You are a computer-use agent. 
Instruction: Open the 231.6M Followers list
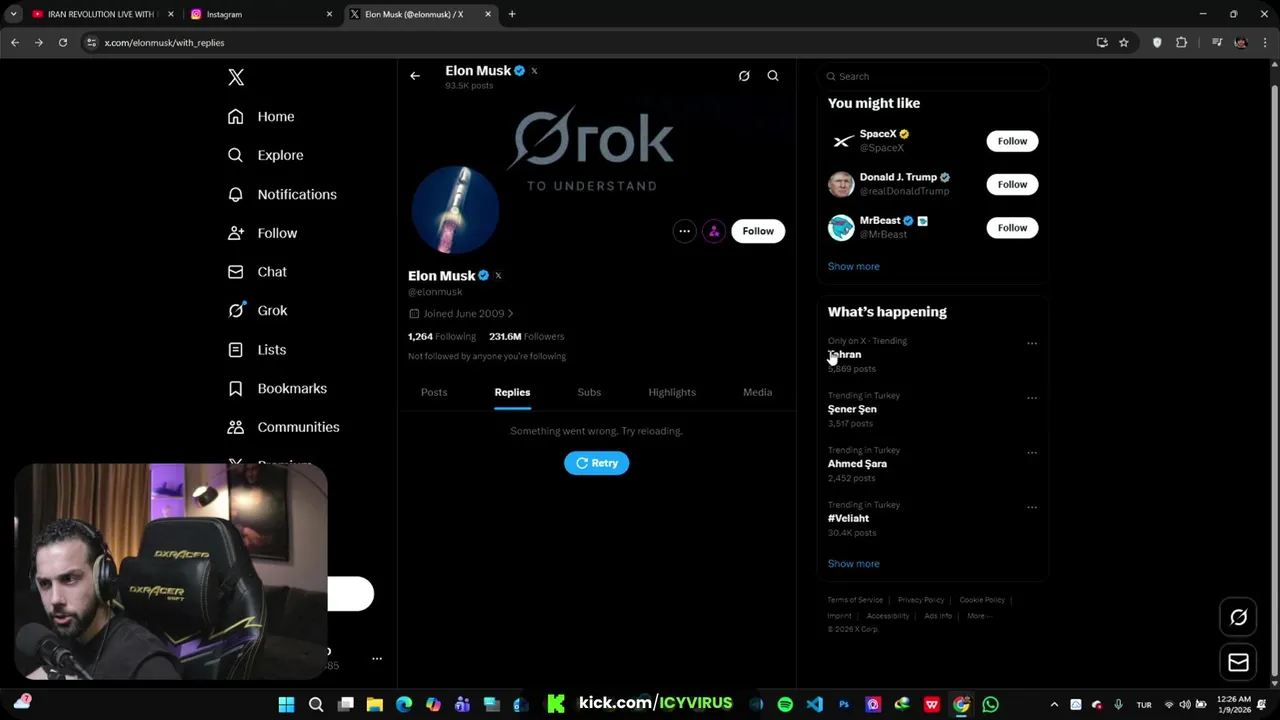pos(527,337)
